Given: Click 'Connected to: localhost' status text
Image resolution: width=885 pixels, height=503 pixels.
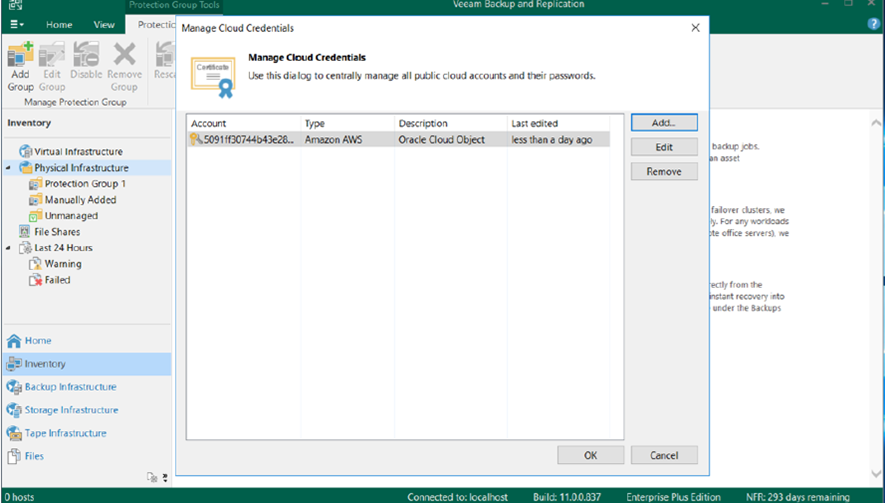Looking at the screenshot, I should pos(457,497).
